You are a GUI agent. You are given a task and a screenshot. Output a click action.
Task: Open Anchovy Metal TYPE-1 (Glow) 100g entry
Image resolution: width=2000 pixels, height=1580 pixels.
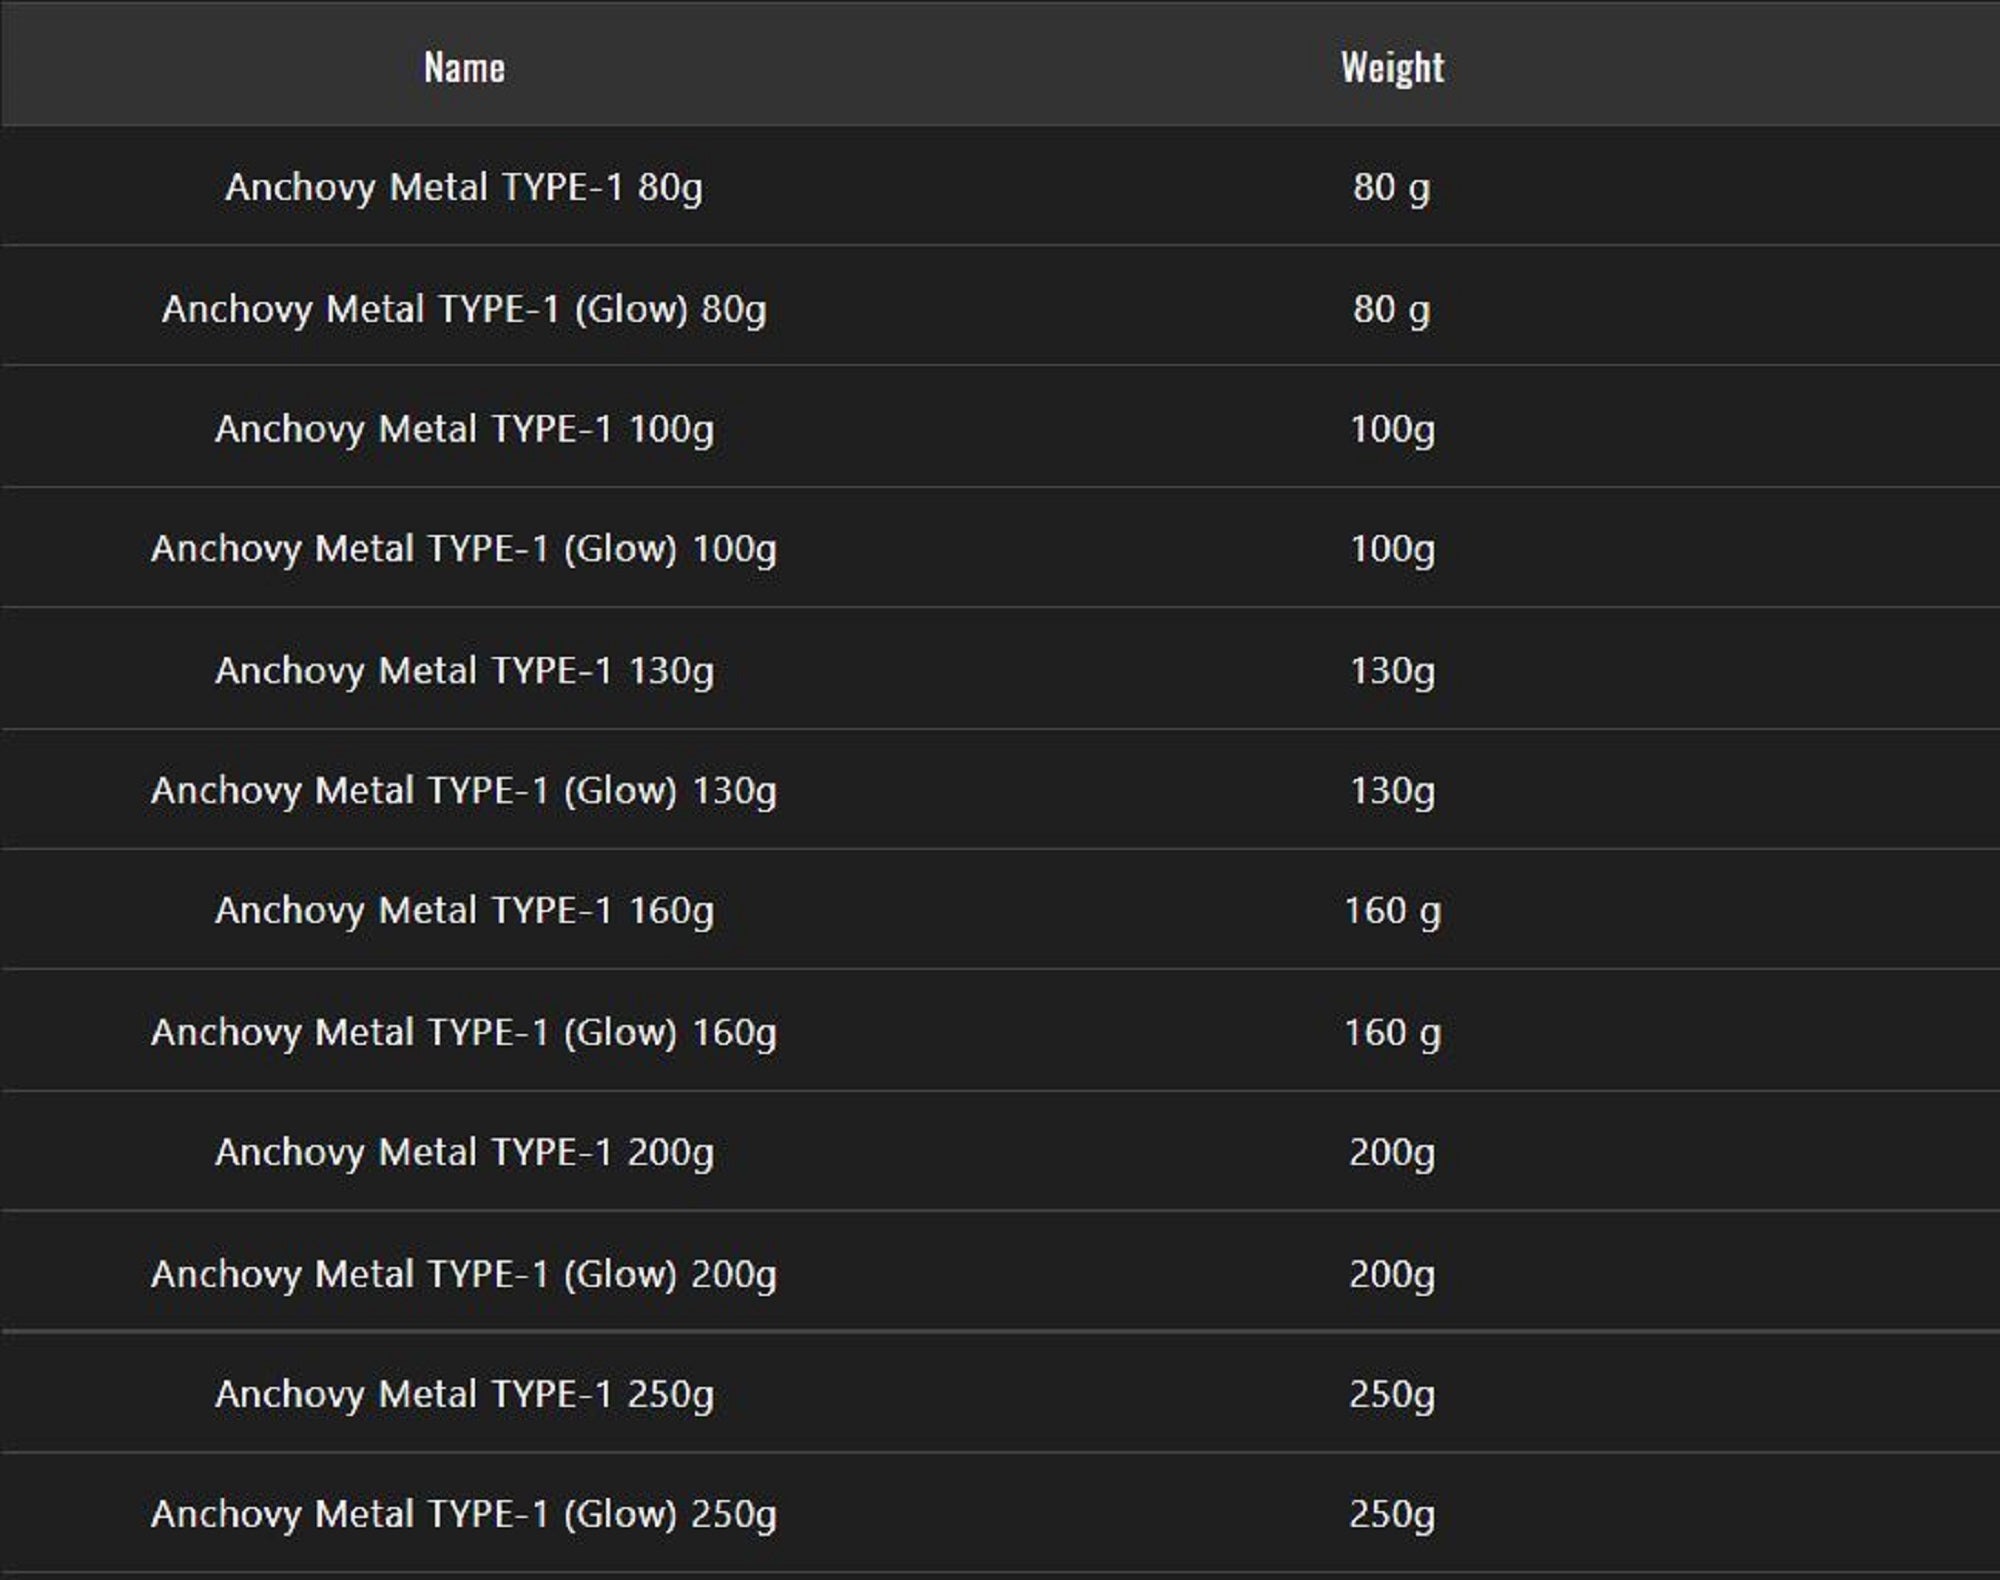[464, 549]
